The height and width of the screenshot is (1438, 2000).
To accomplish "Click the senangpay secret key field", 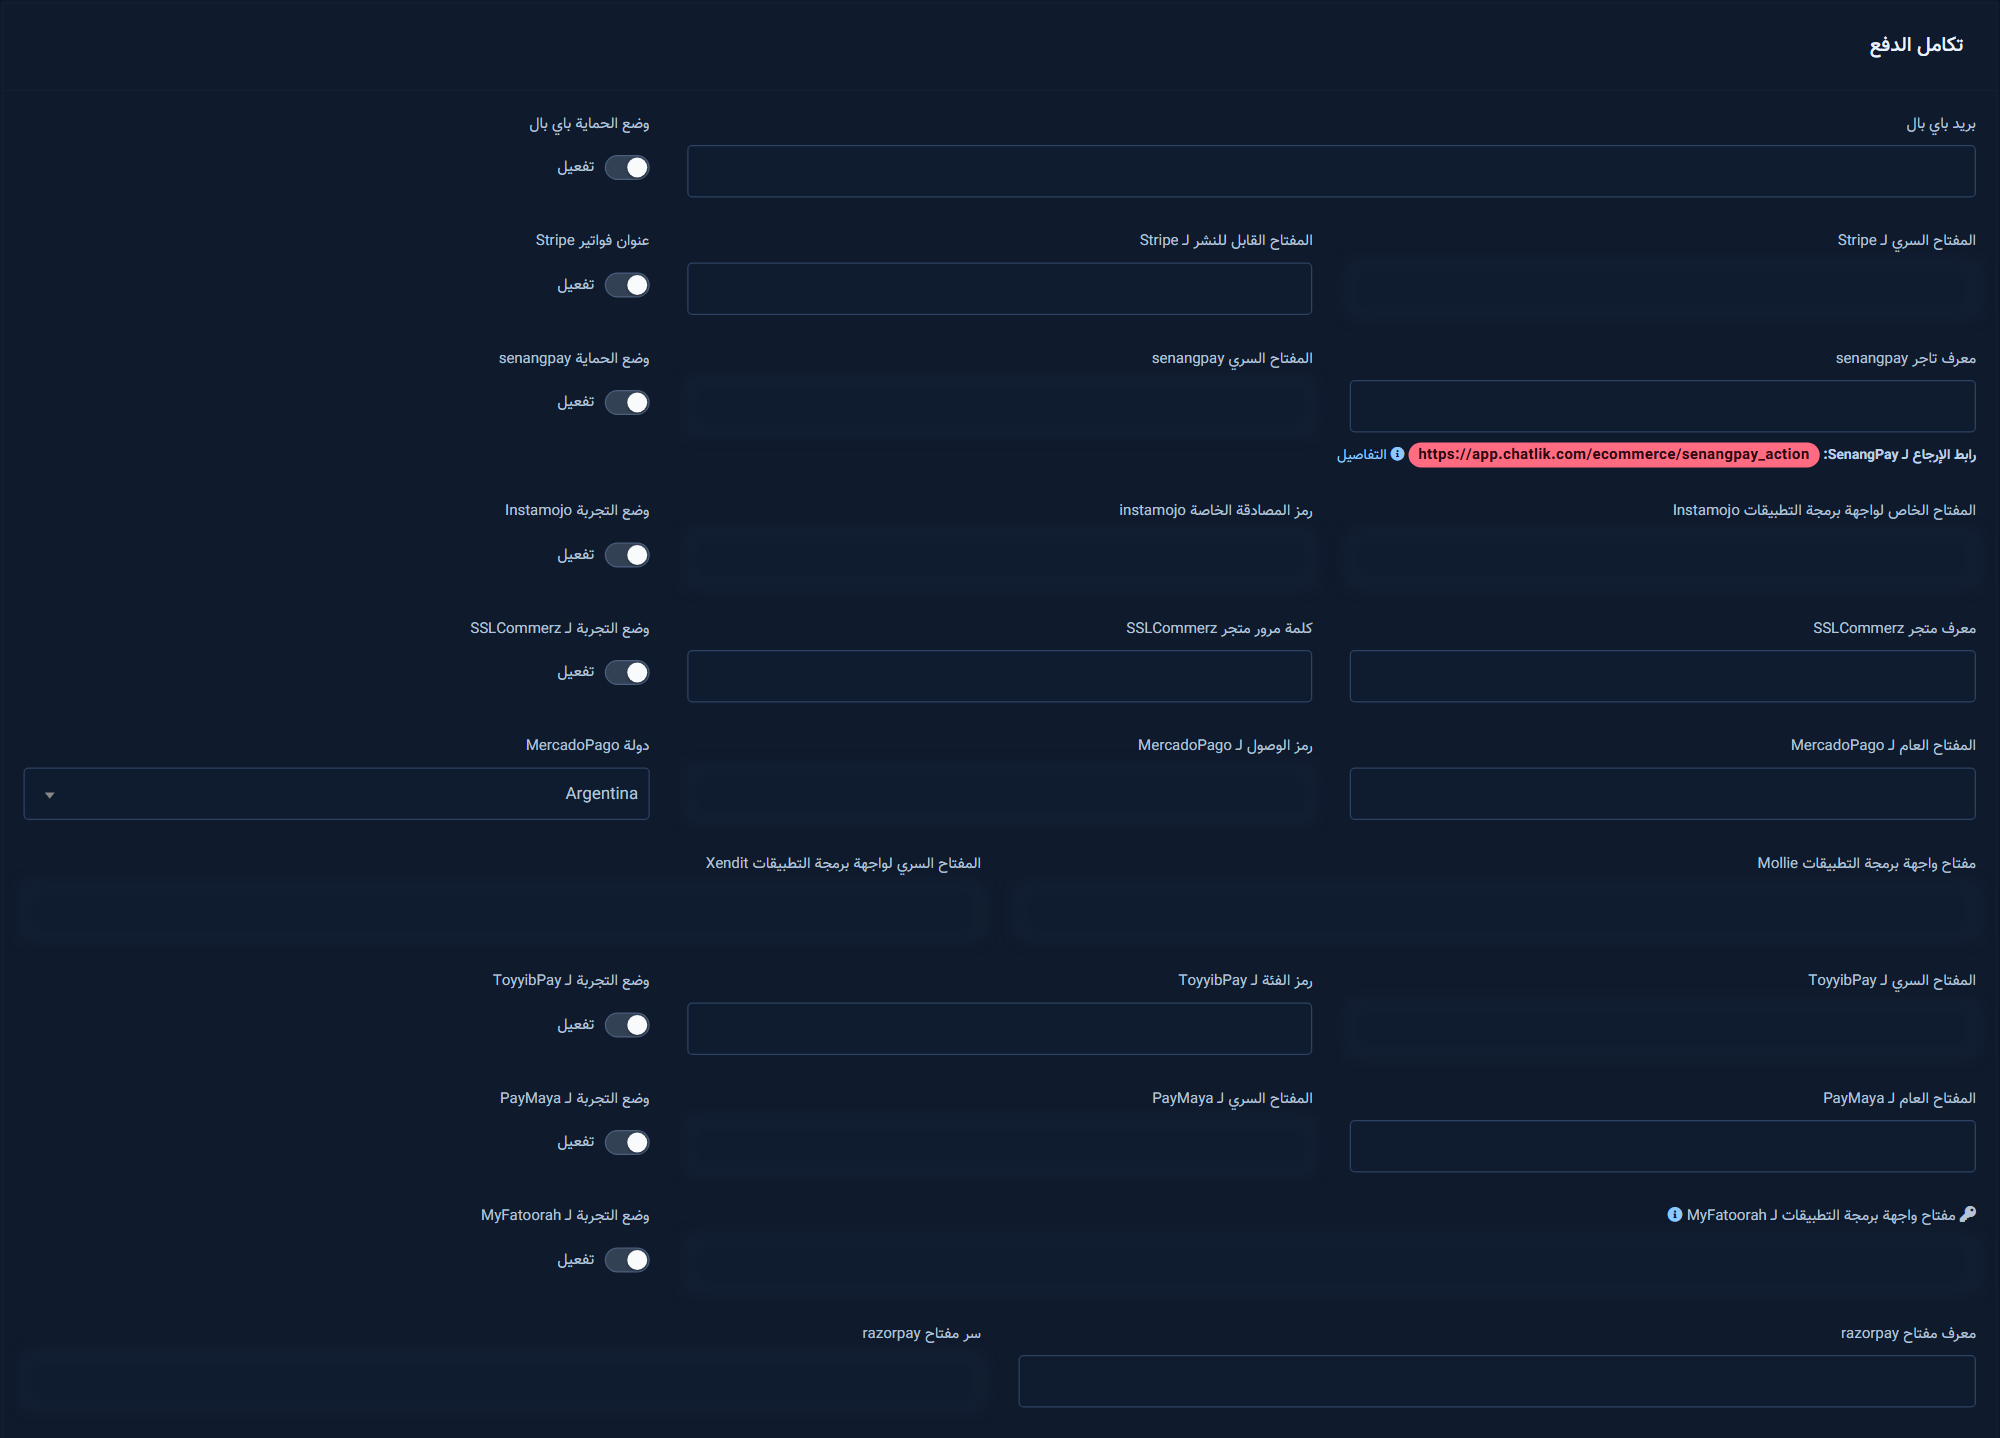I will point(1000,406).
